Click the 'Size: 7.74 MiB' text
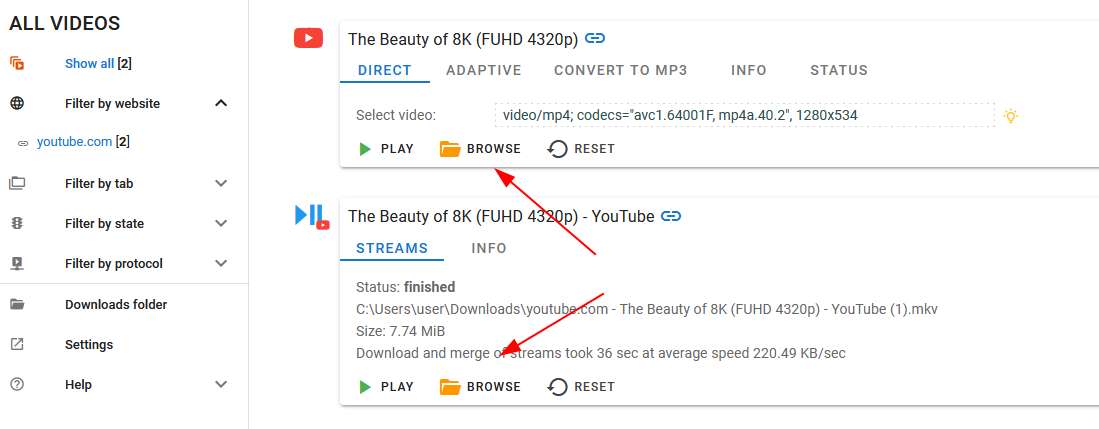 [x=400, y=331]
